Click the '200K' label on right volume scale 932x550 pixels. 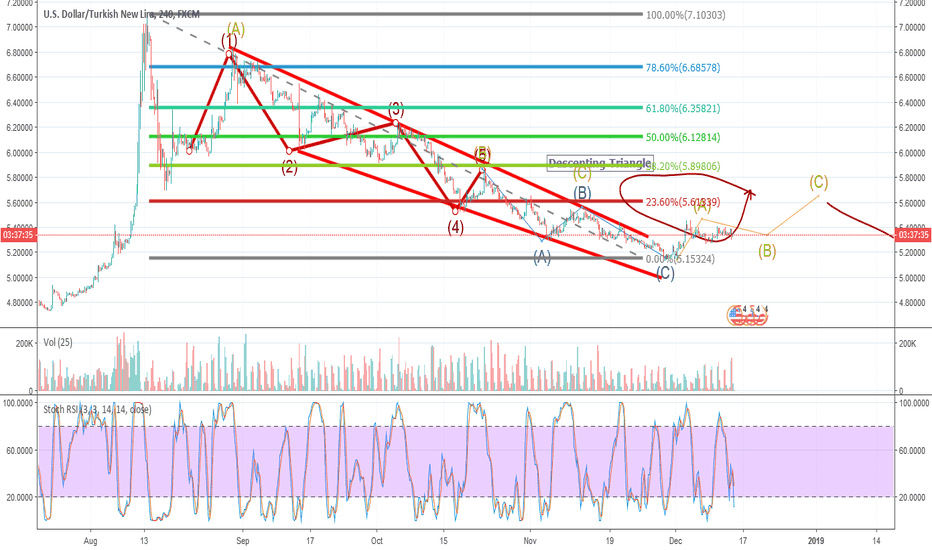(907, 344)
